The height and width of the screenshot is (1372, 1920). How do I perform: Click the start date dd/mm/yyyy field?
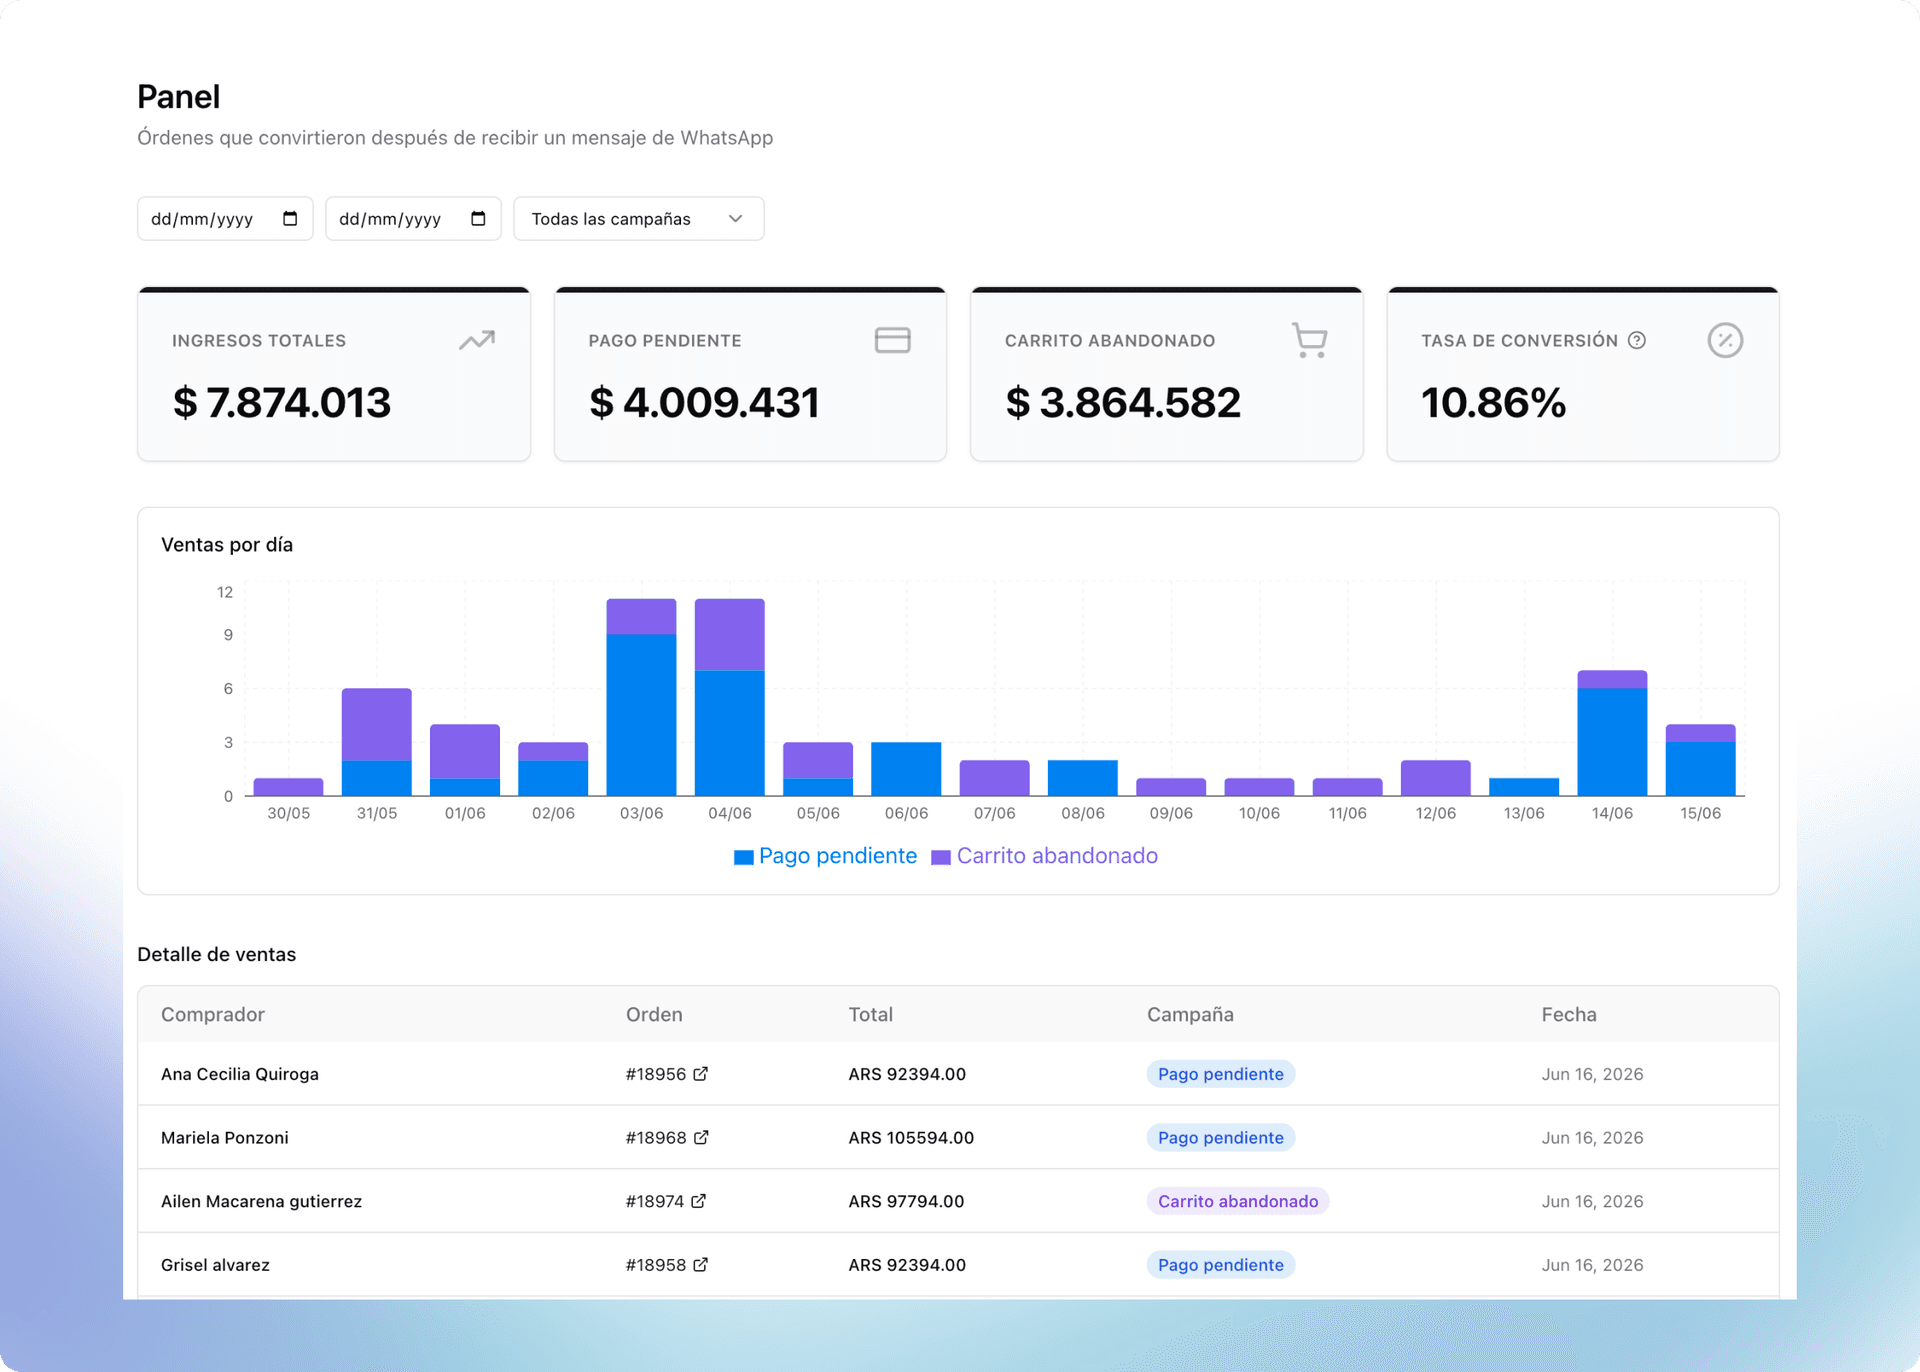click(225, 219)
